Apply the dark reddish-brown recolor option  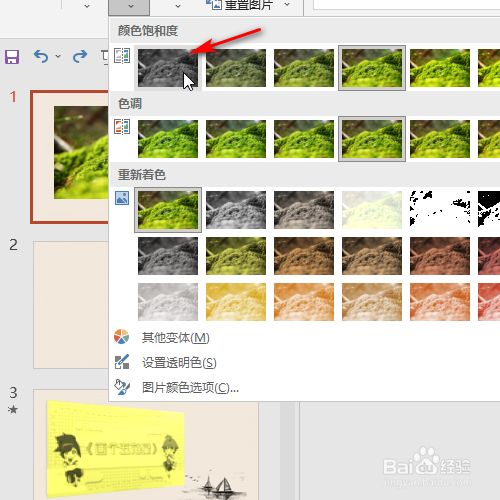pos(440,256)
